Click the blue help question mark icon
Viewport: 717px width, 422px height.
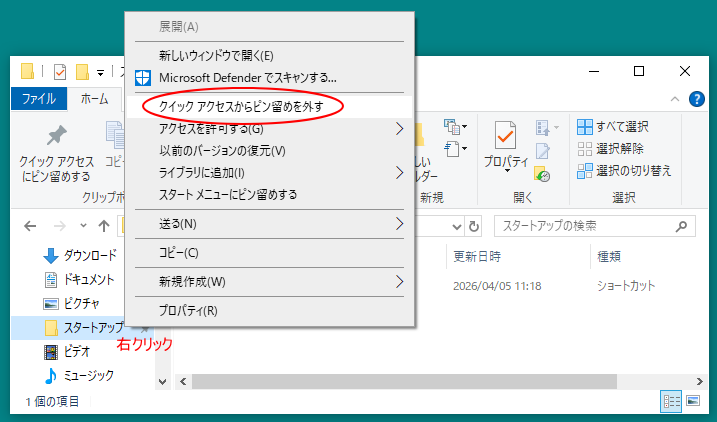point(696,99)
